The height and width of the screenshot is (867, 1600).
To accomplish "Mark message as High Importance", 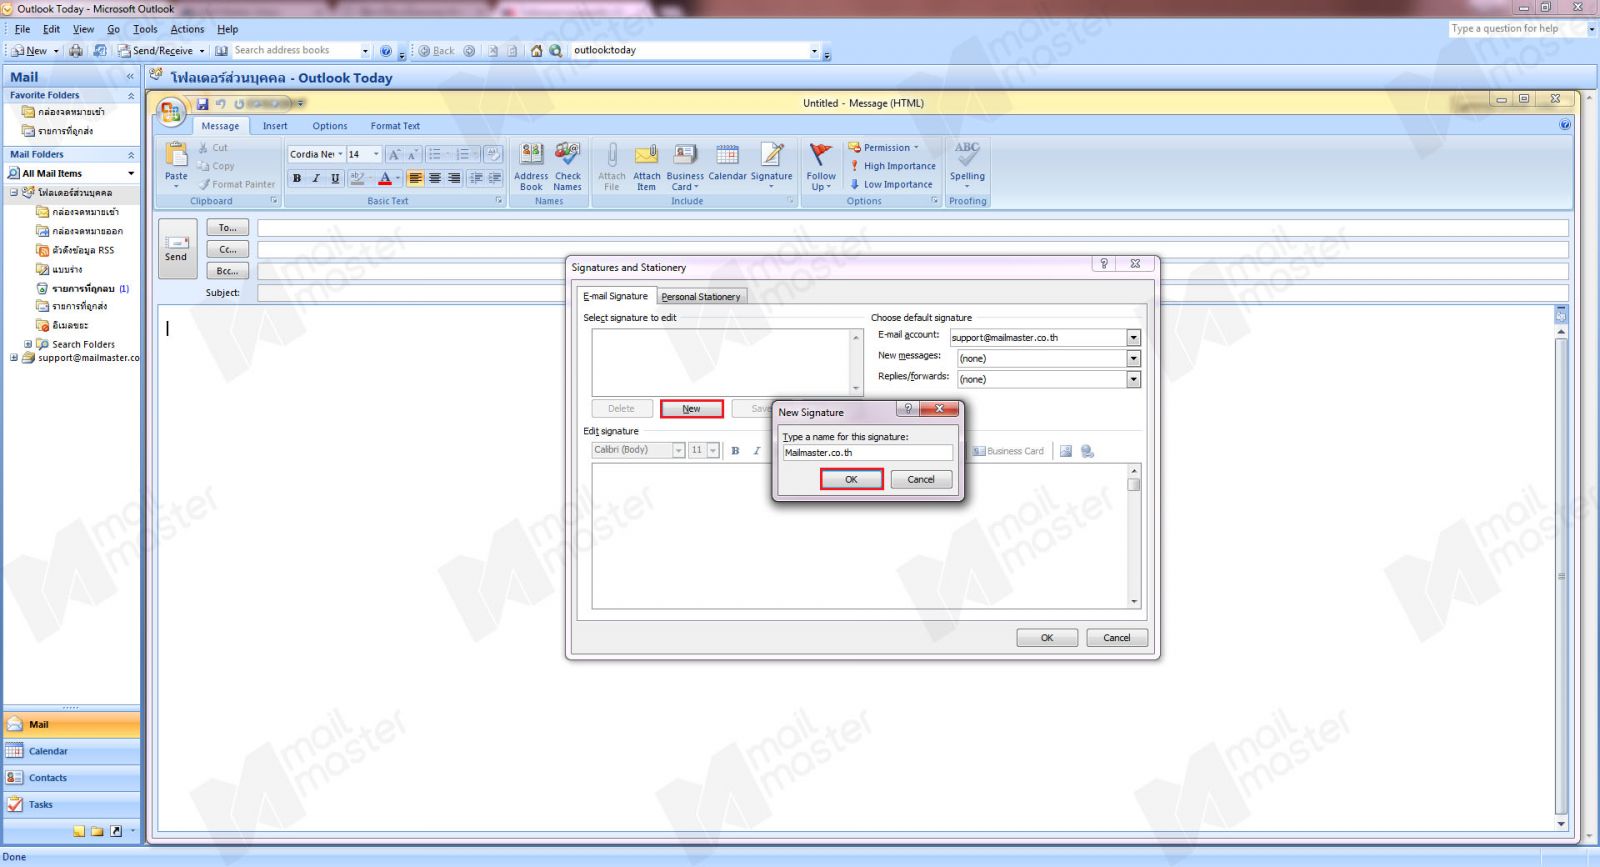I will click(x=892, y=166).
